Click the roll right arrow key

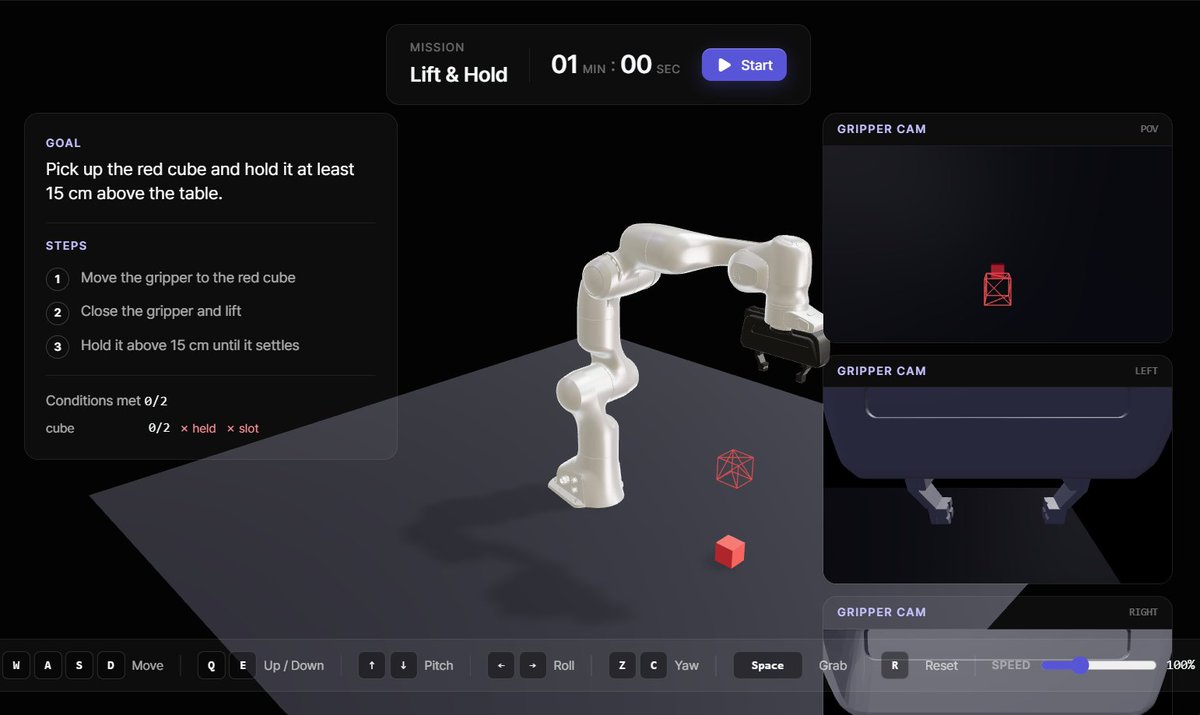[533, 665]
